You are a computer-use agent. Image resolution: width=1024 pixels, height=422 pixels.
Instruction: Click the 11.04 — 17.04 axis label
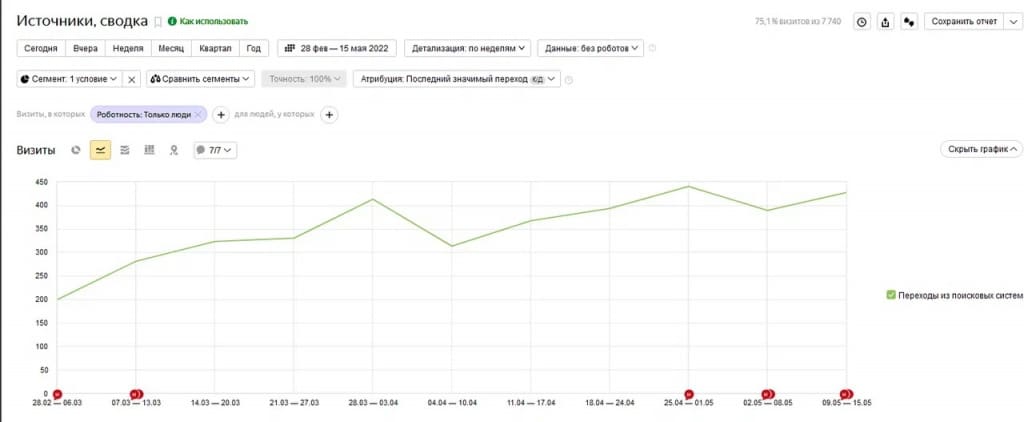tap(531, 403)
